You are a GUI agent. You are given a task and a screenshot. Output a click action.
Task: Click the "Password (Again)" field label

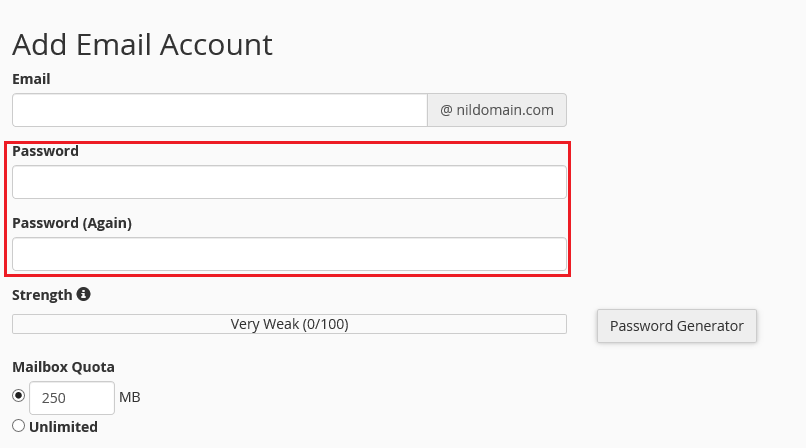[72, 223]
